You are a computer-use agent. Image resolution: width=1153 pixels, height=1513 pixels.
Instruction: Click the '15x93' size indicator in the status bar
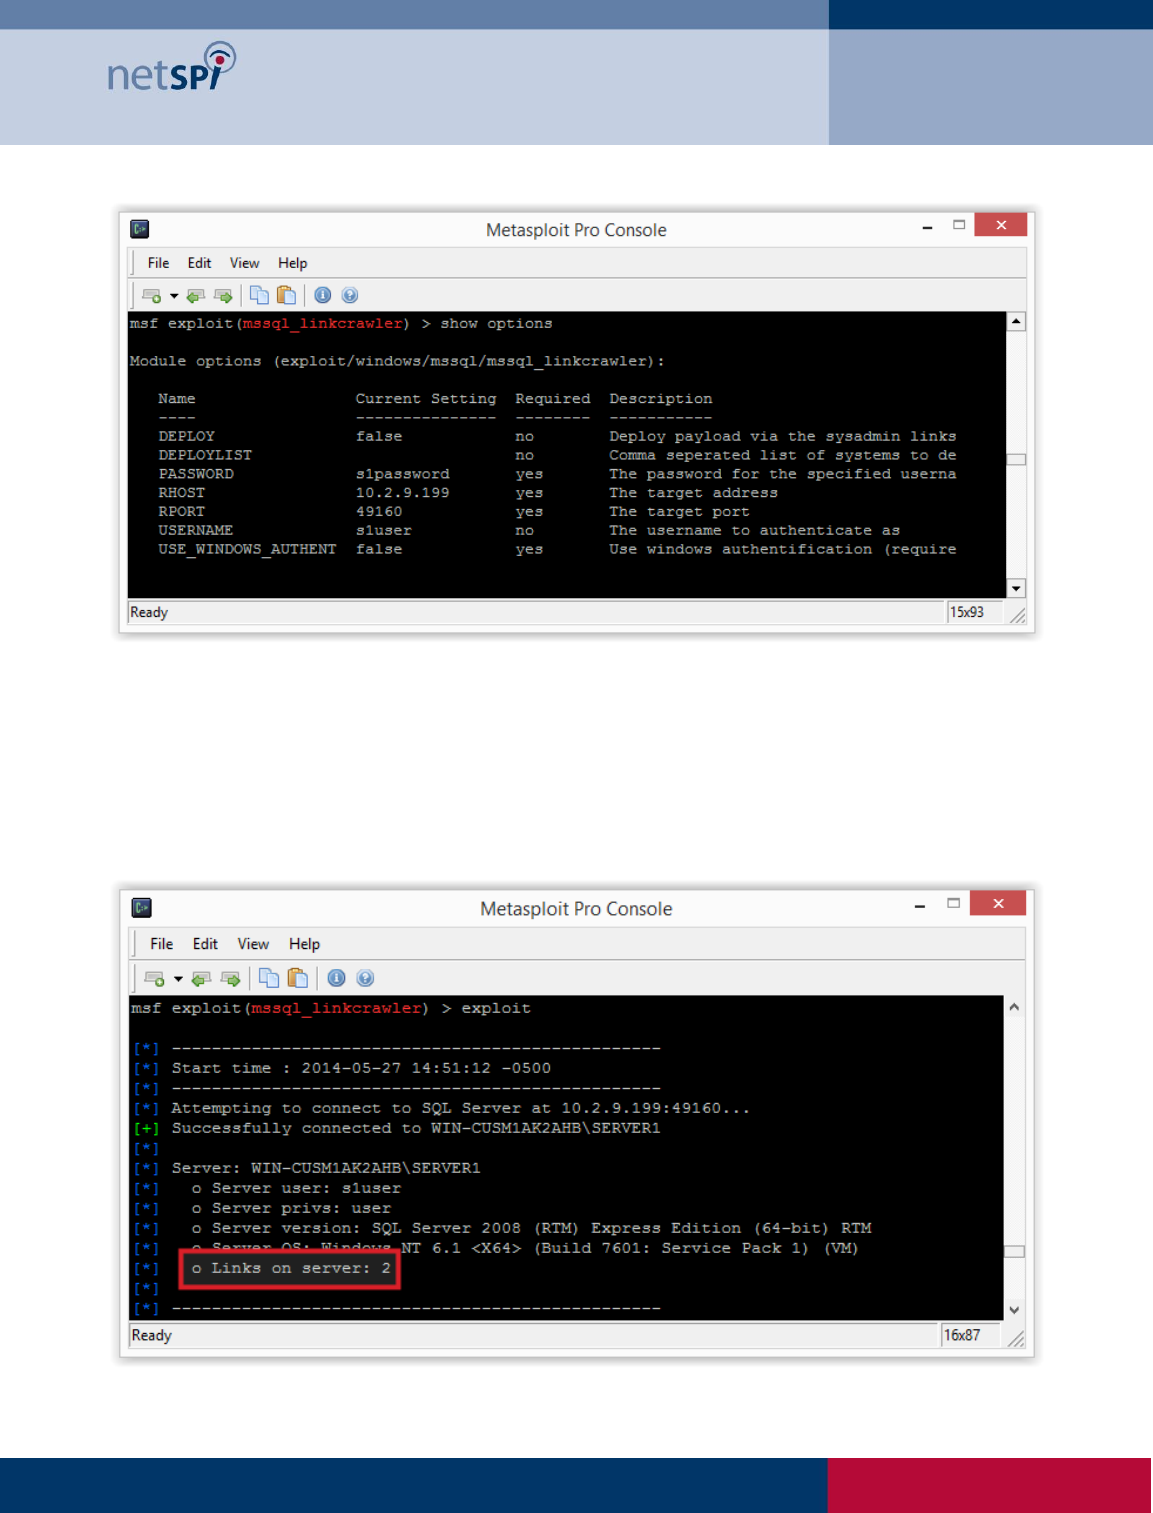click(x=966, y=612)
